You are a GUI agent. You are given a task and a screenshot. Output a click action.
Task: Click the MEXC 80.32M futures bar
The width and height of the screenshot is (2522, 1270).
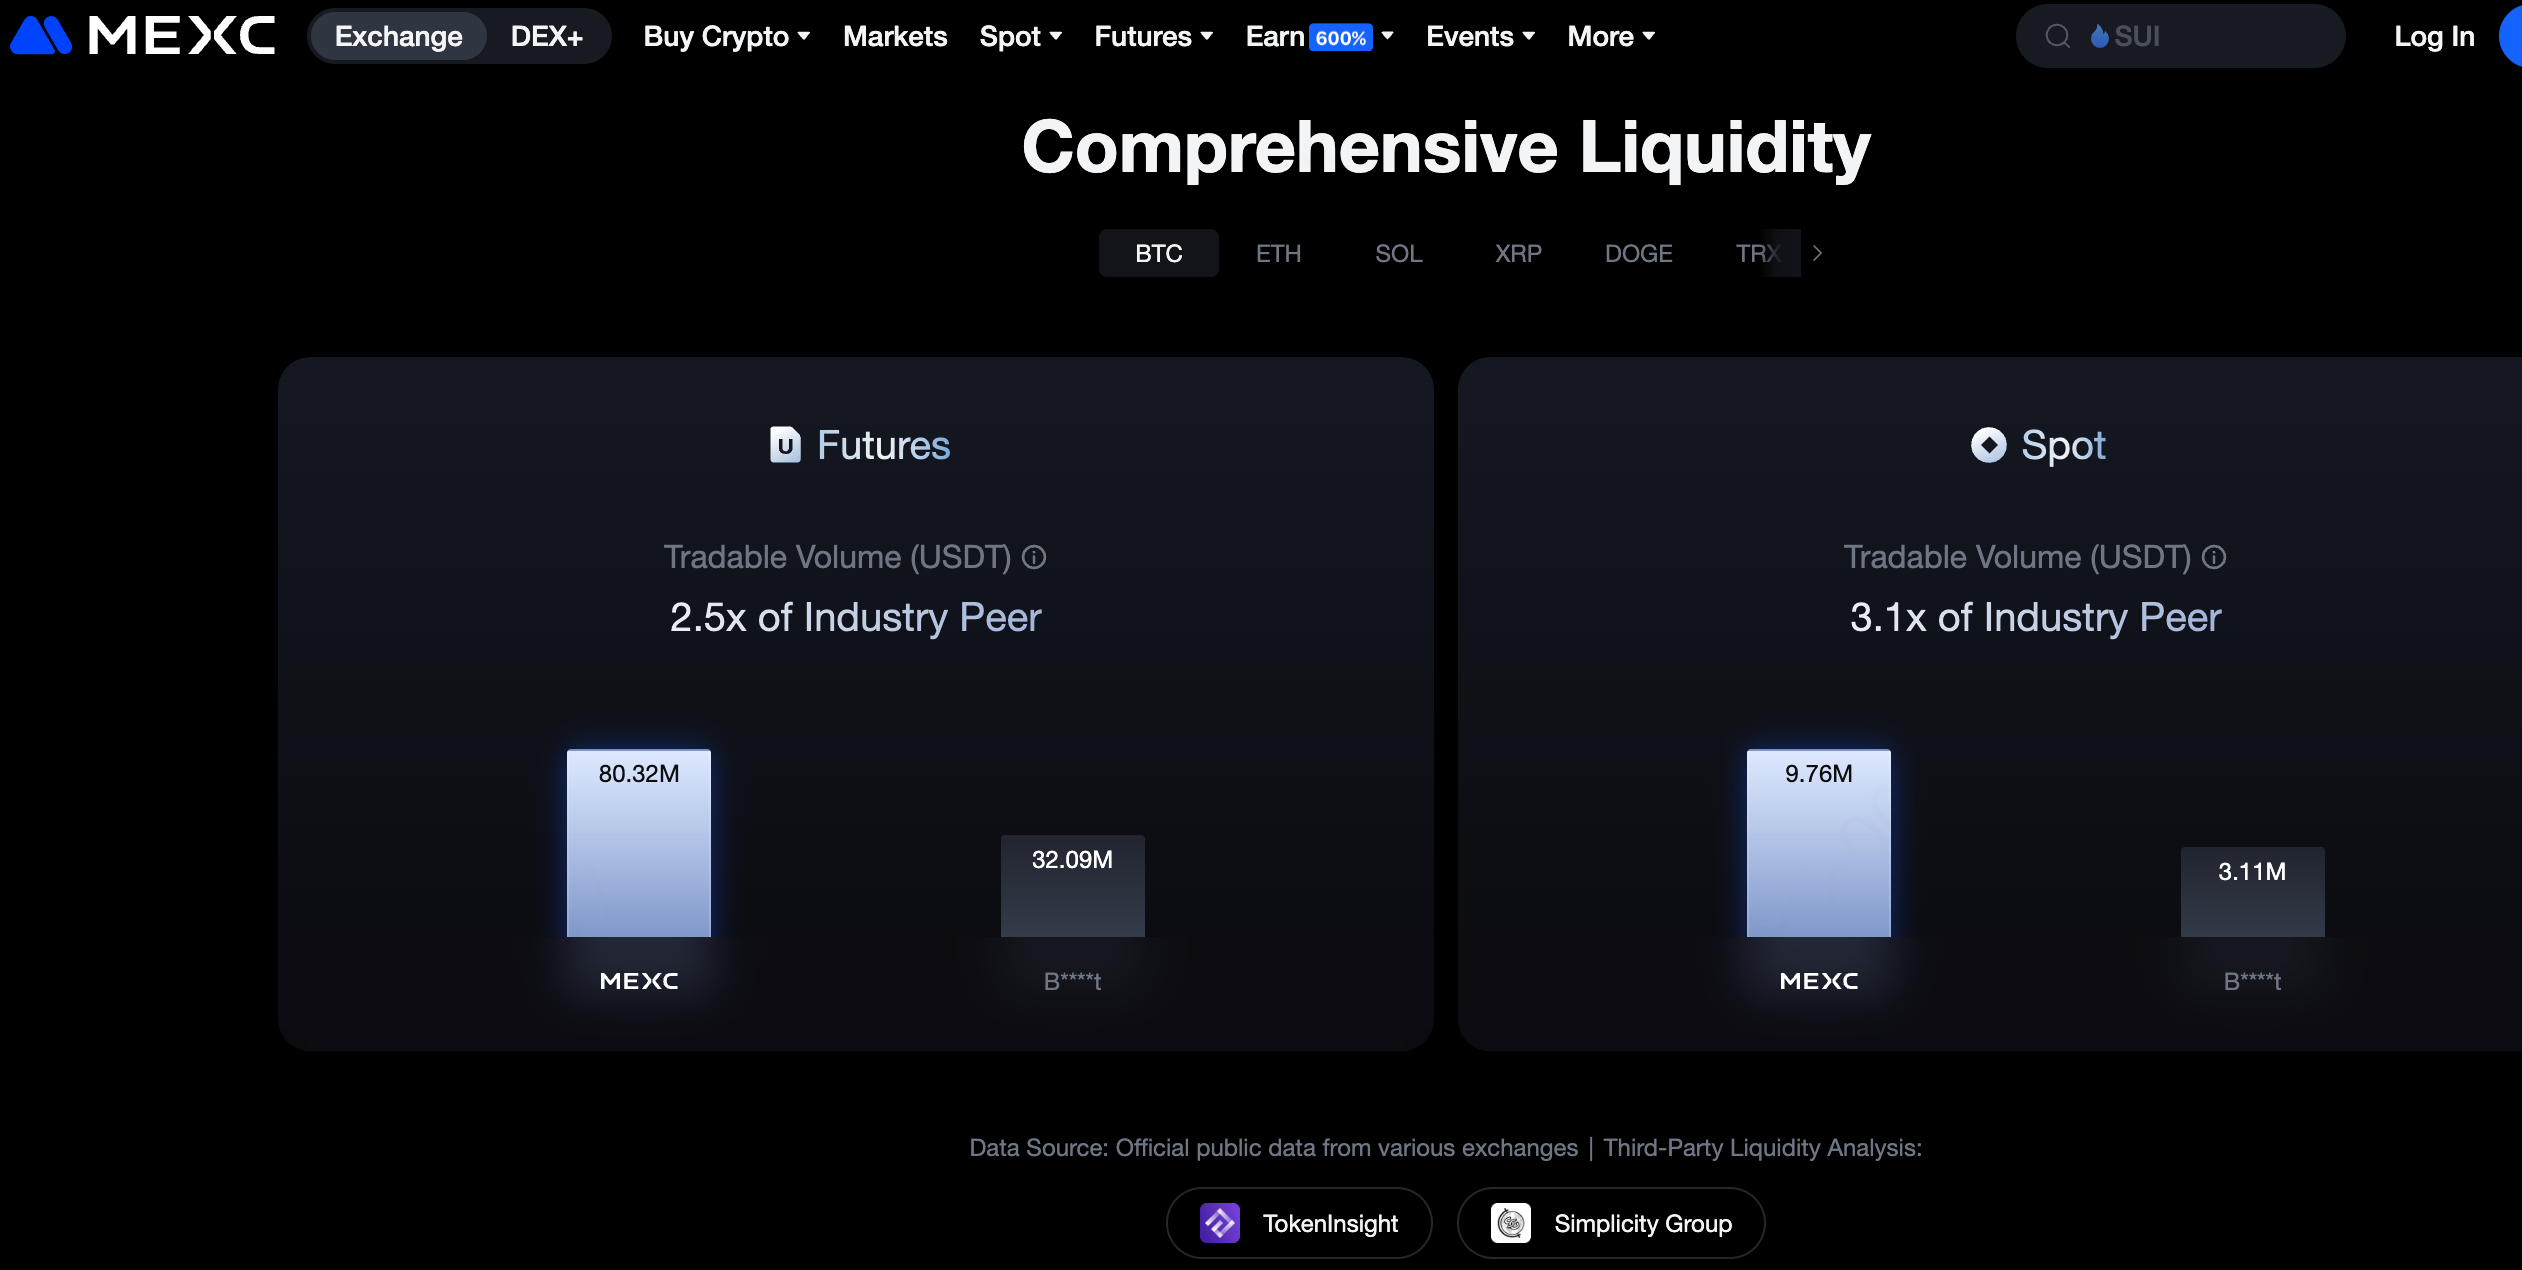[638, 843]
